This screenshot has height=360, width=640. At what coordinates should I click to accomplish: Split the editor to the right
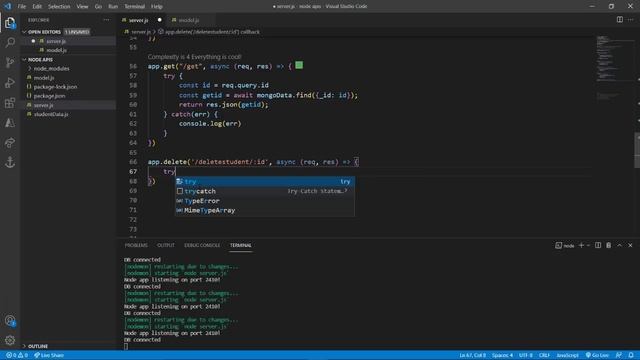coord(620,20)
